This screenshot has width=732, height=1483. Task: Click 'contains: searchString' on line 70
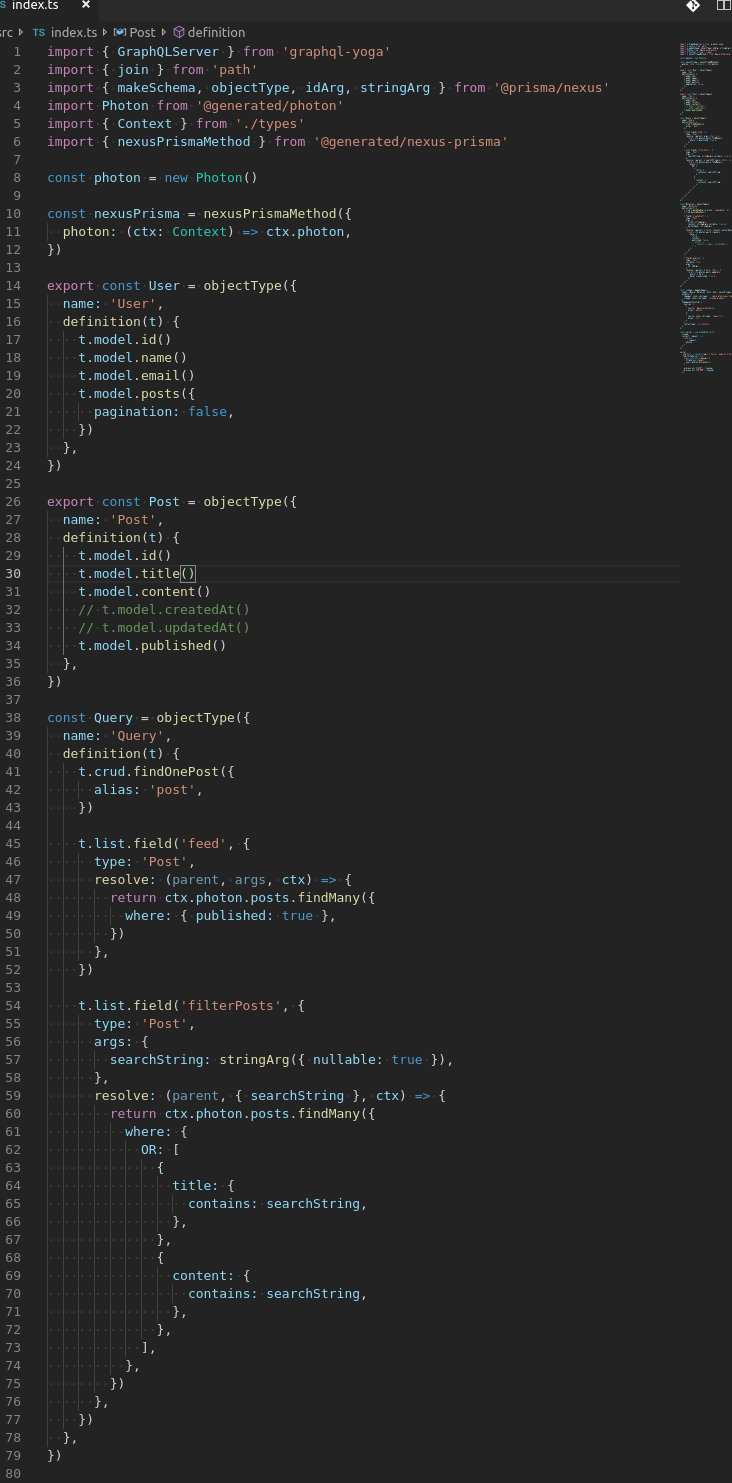[x=274, y=1294]
